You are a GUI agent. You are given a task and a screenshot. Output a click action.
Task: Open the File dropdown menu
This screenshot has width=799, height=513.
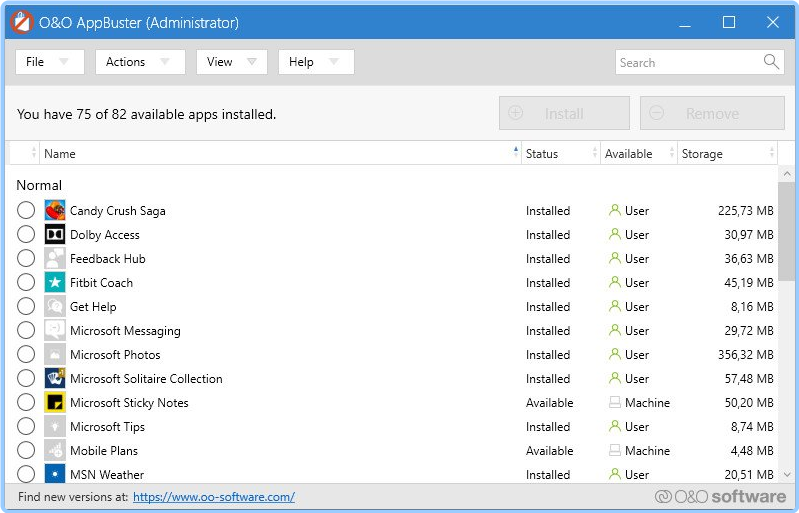tap(49, 62)
